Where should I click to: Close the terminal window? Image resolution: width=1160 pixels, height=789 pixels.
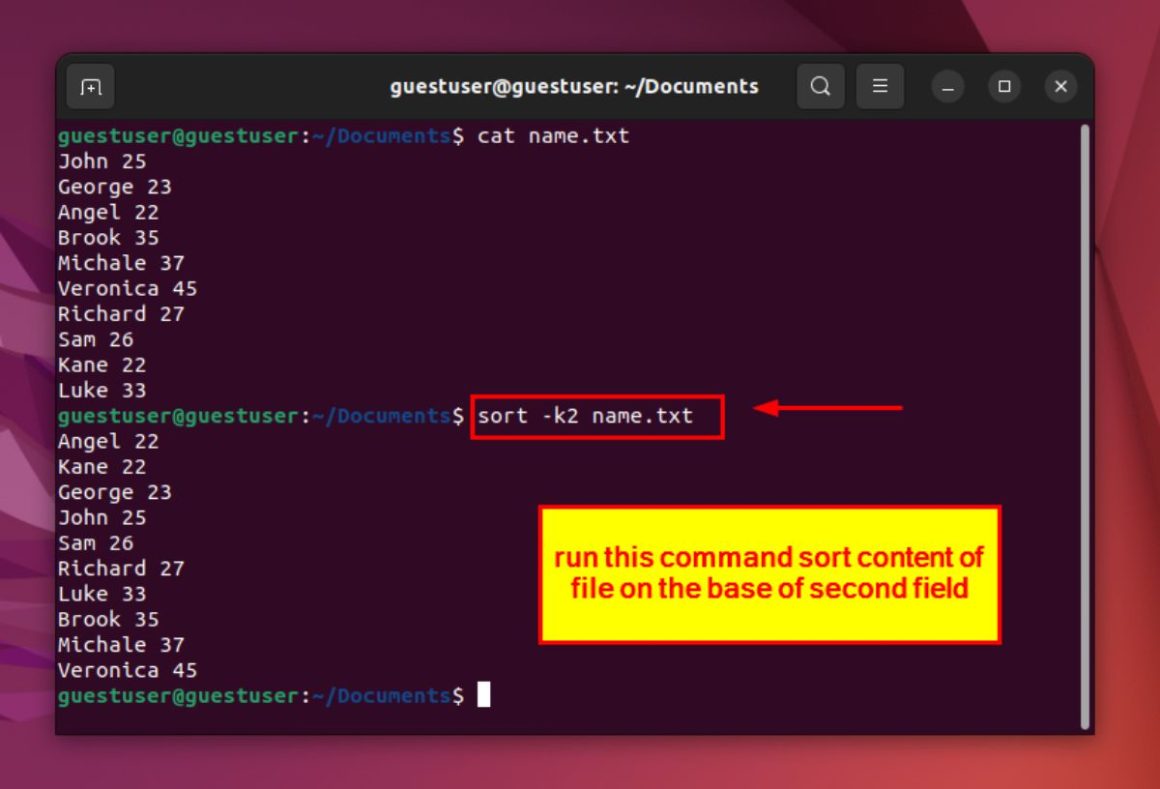tap(1061, 87)
